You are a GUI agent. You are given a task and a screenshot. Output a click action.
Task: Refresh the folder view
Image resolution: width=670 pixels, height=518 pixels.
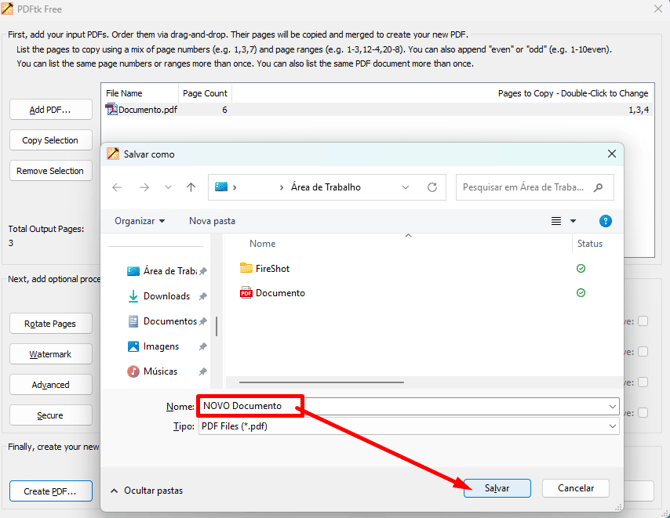432,187
